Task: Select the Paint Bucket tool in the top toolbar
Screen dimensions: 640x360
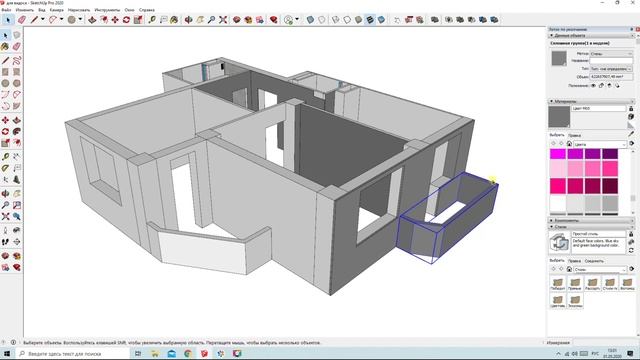Action: [x=174, y=20]
